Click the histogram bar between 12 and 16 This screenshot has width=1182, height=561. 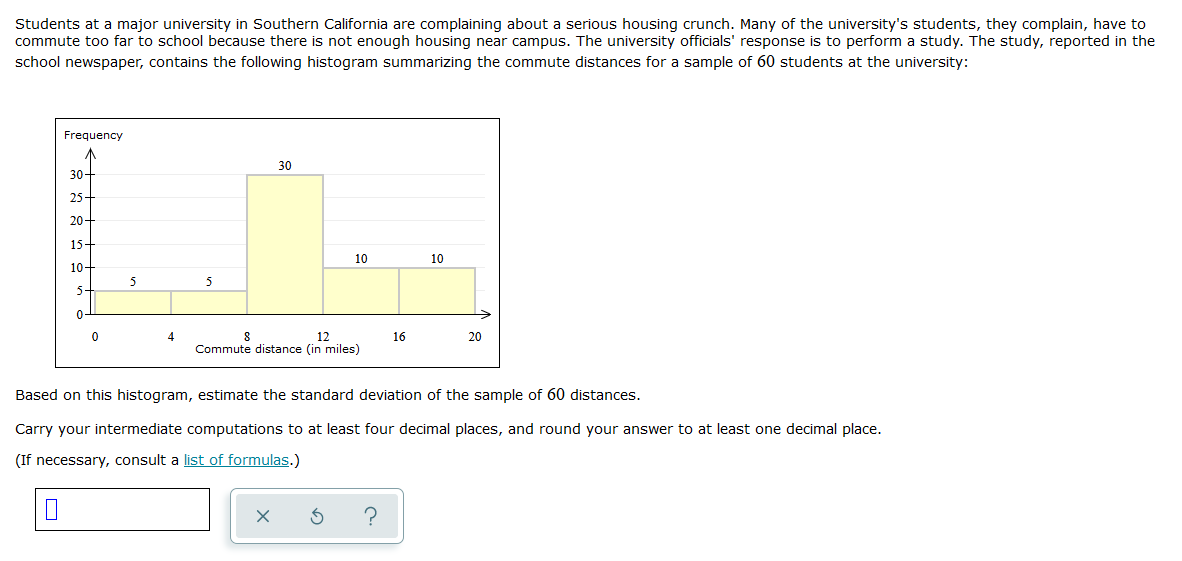click(361, 290)
